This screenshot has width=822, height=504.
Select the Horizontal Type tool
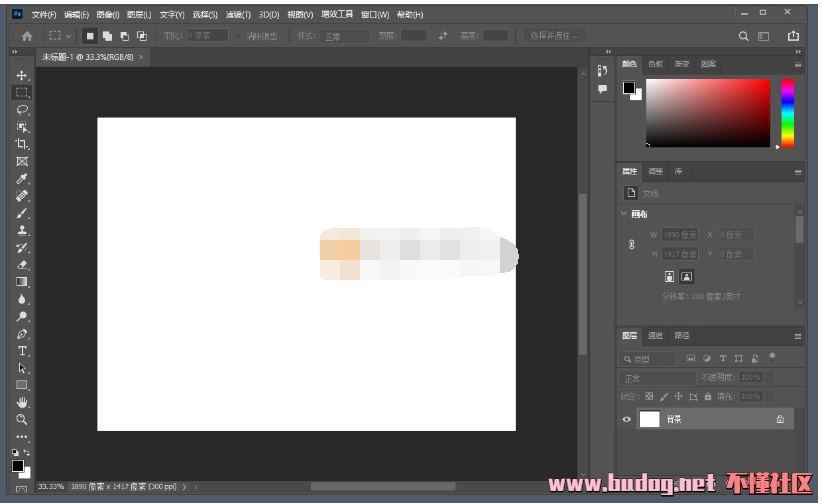point(21,350)
